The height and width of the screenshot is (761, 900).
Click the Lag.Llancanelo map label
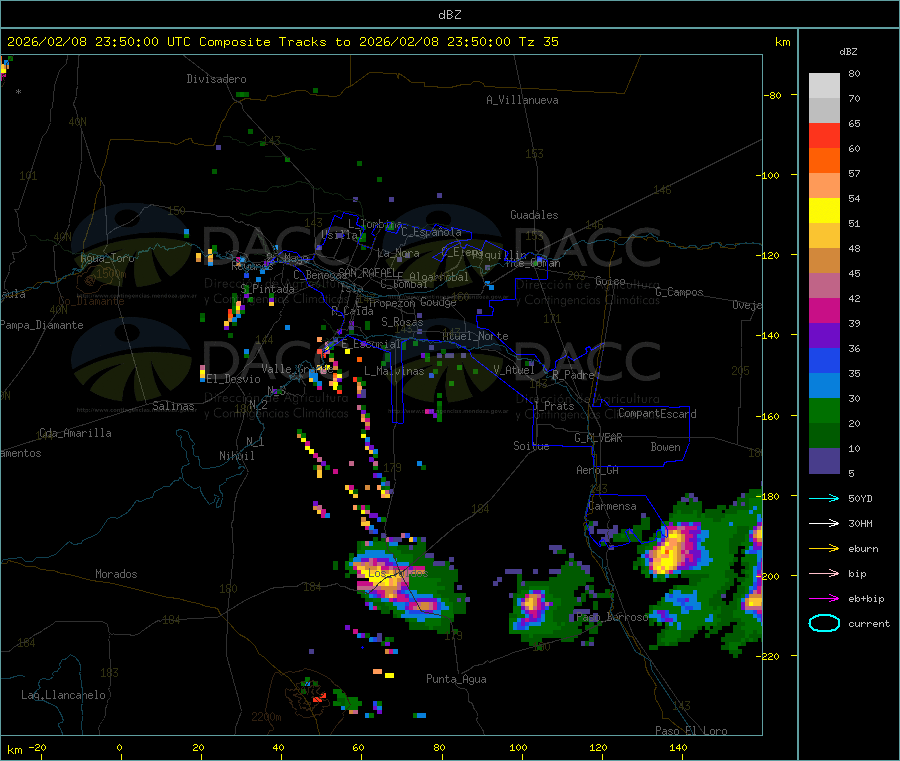[x=63, y=695]
